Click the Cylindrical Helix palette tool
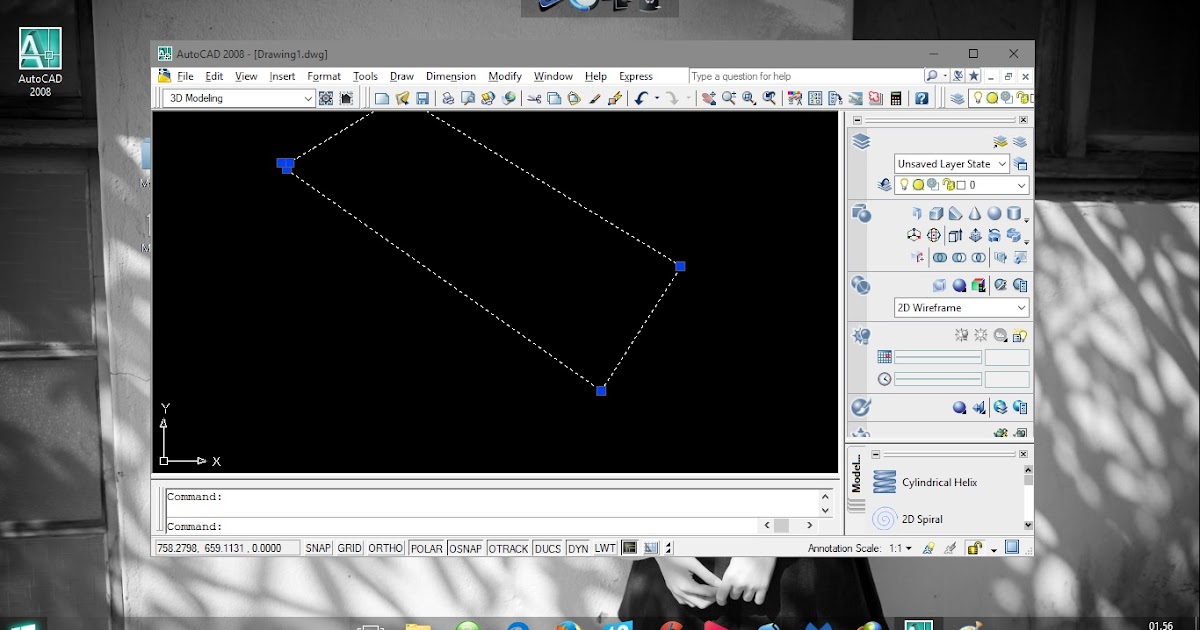Image resolution: width=1200 pixels, height=630 pixels. pos(927,482)
